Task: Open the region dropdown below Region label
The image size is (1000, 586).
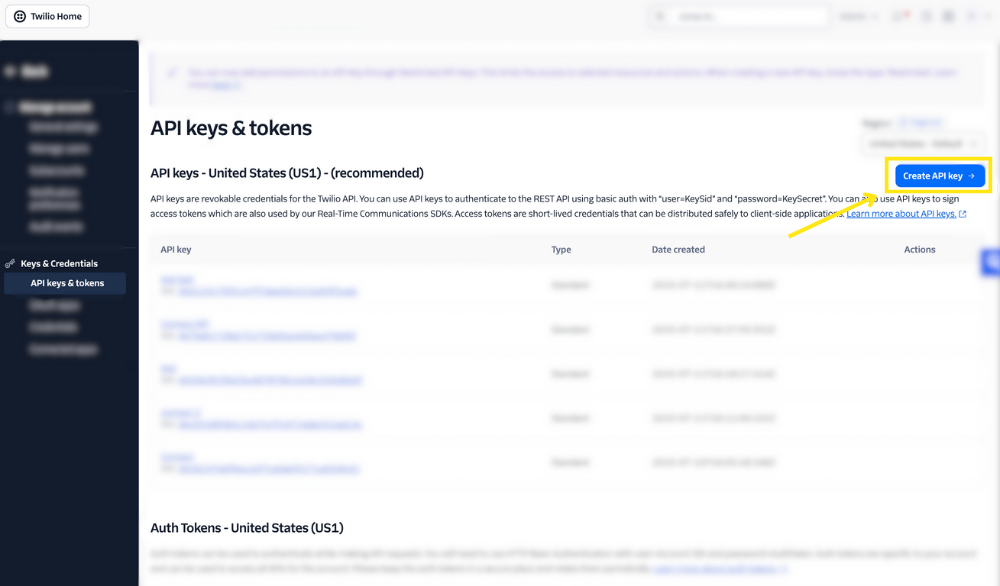Action: 922,143
